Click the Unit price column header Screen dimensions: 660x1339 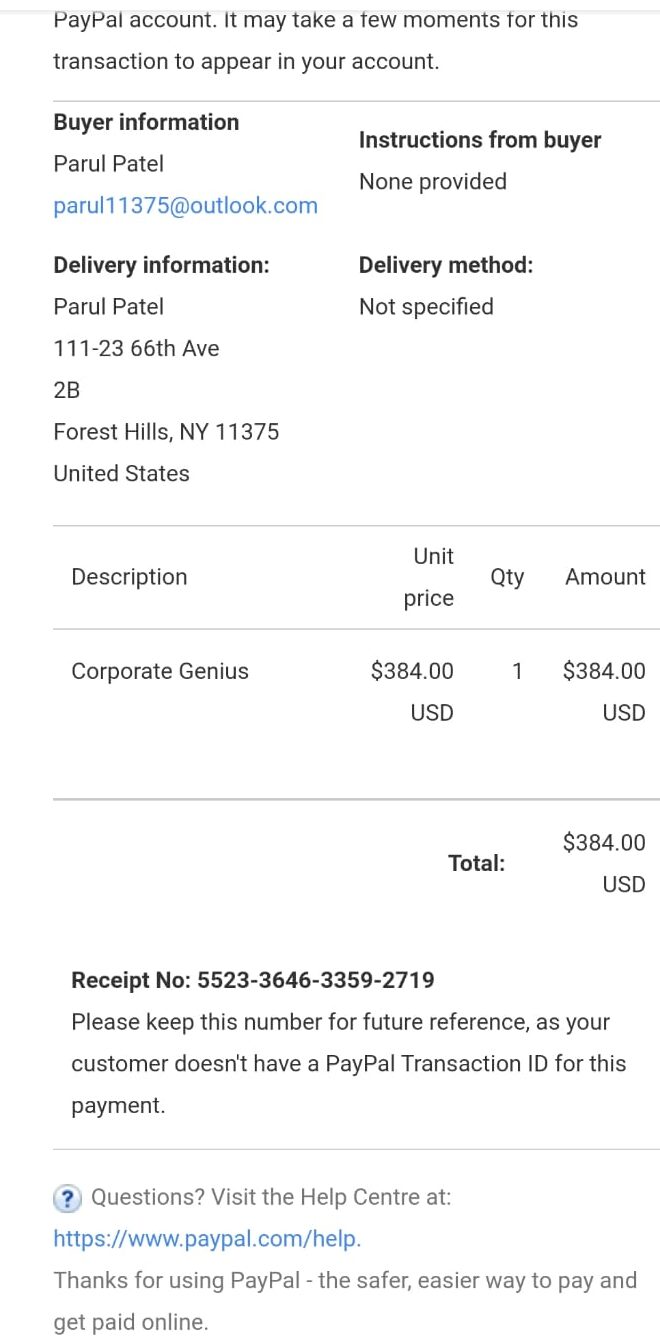430,577
